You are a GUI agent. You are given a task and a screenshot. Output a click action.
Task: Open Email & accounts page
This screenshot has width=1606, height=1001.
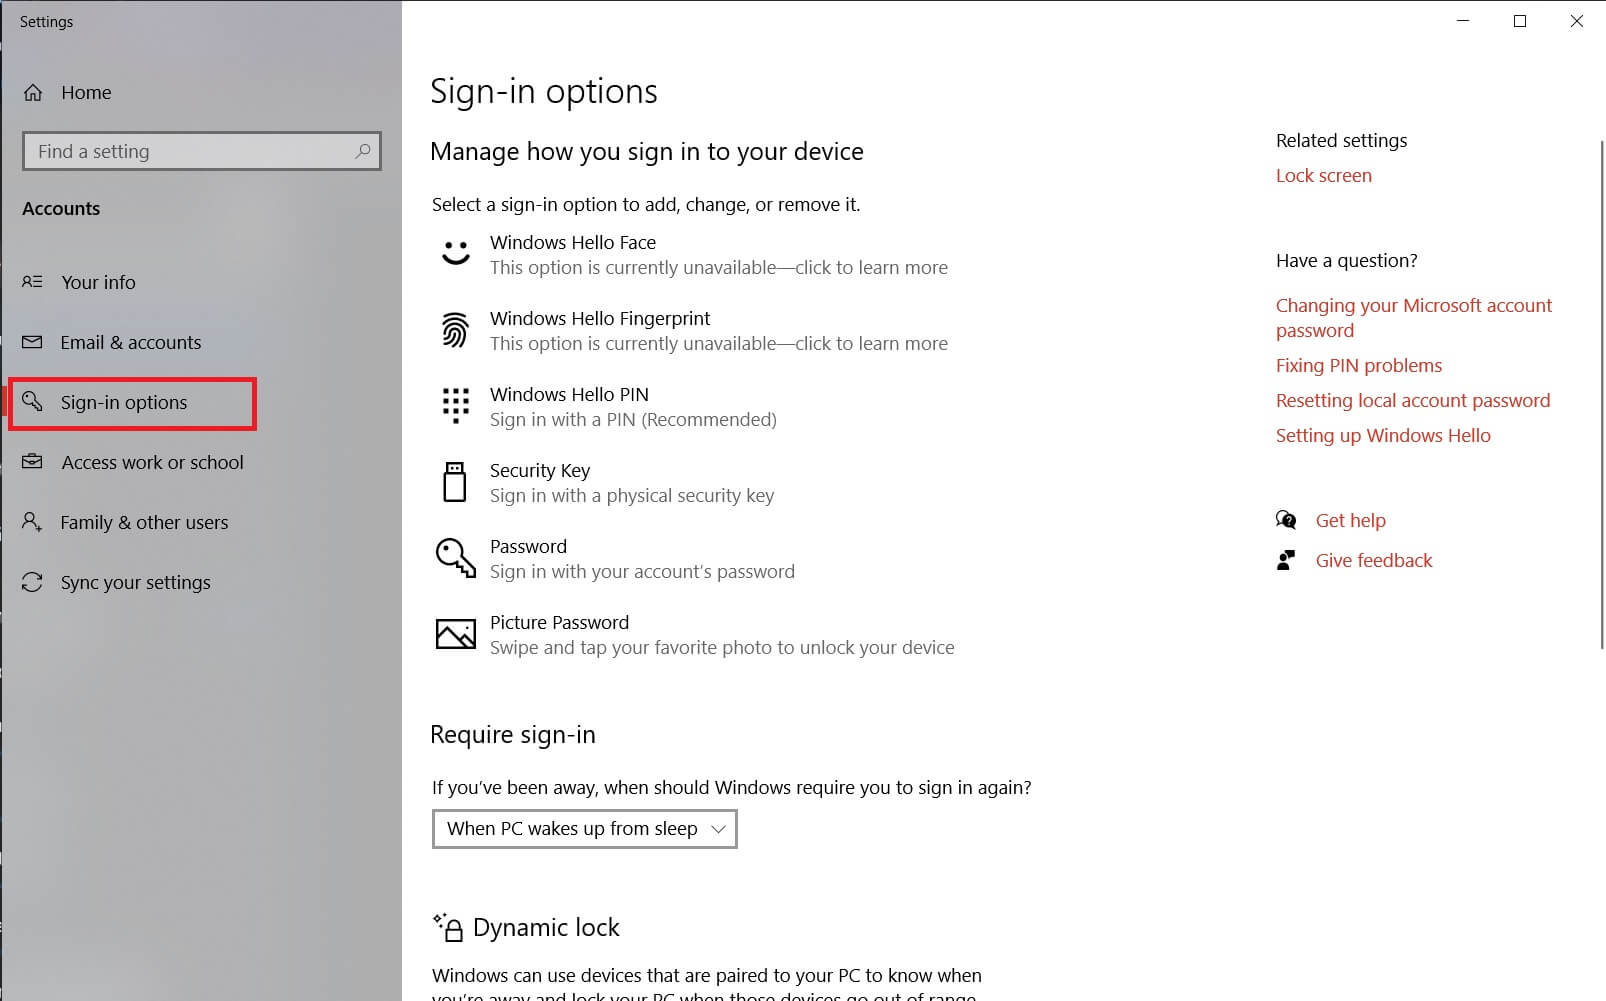pyautogui.click(x=131, y=342)
